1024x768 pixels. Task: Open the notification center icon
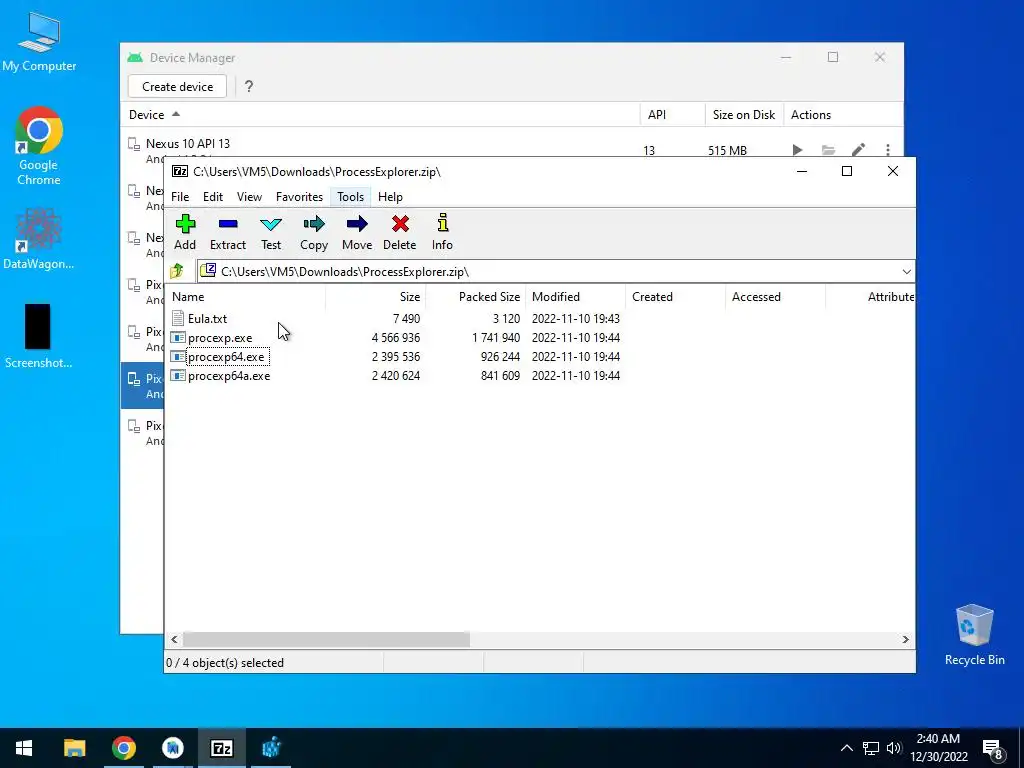[992, 749]
